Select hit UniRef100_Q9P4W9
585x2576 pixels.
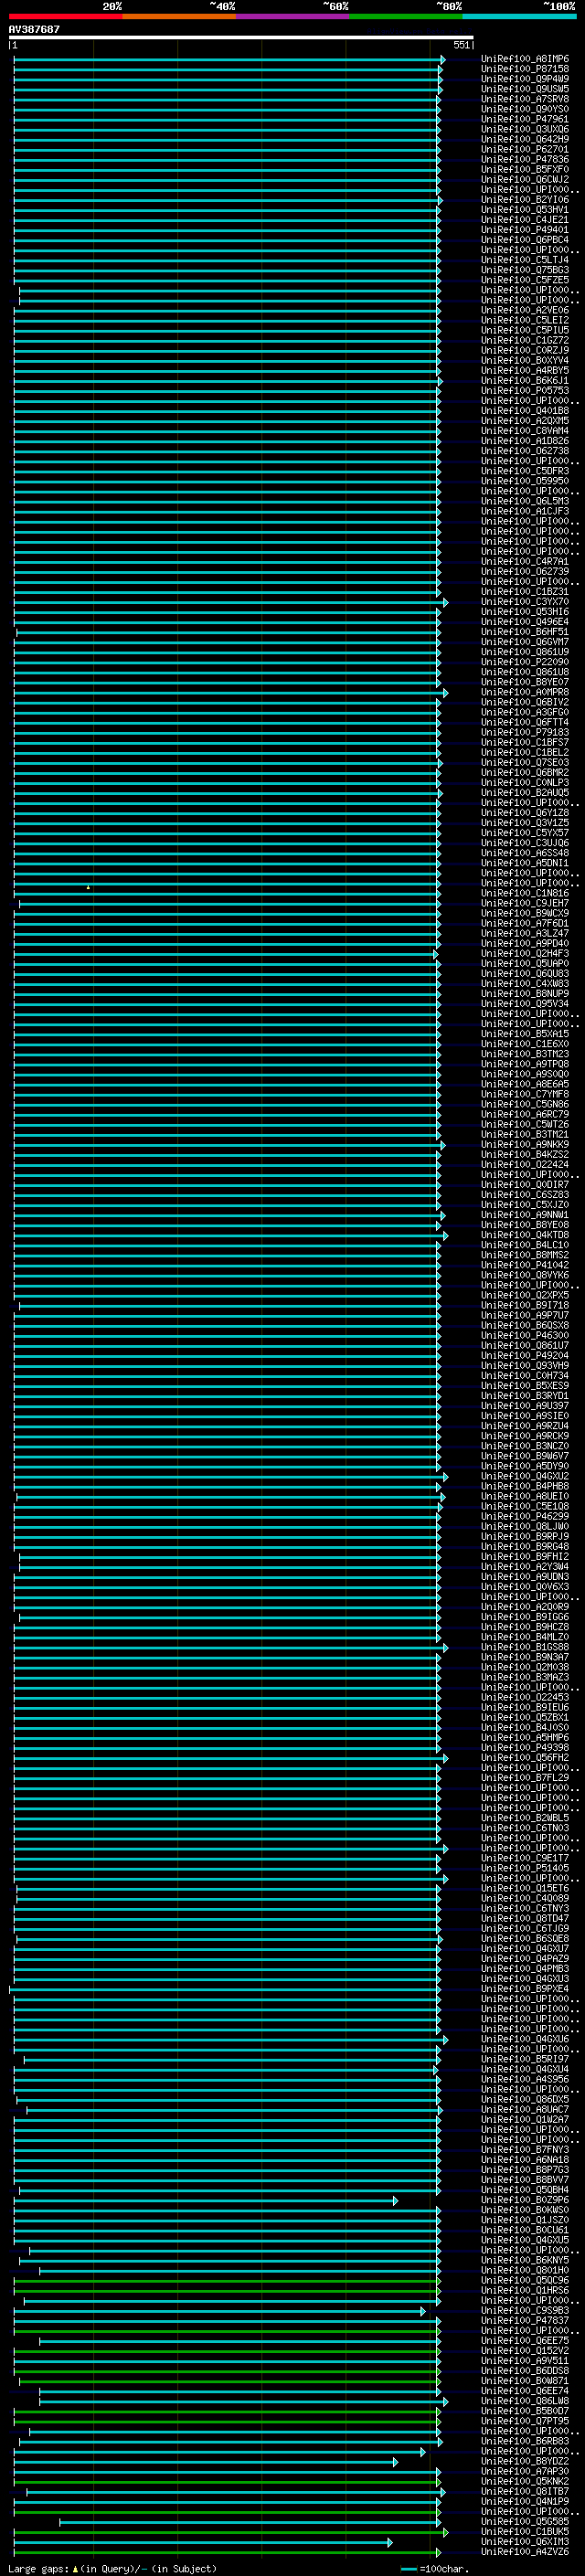(524, 79)
